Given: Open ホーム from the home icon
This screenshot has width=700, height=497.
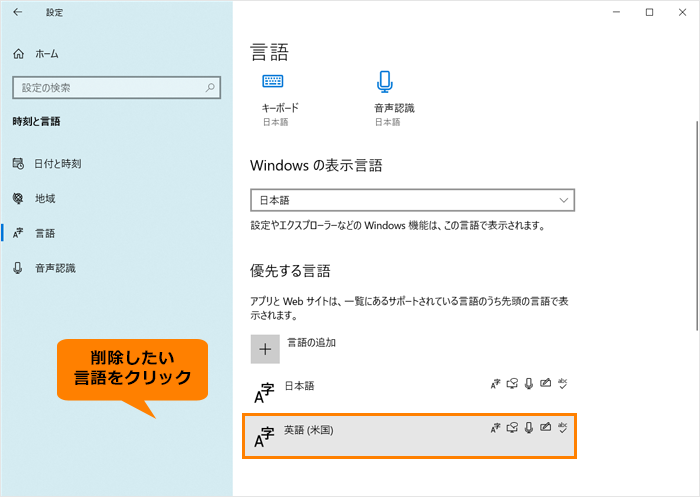Looking at the screenshot, I should tap(18, 54).
